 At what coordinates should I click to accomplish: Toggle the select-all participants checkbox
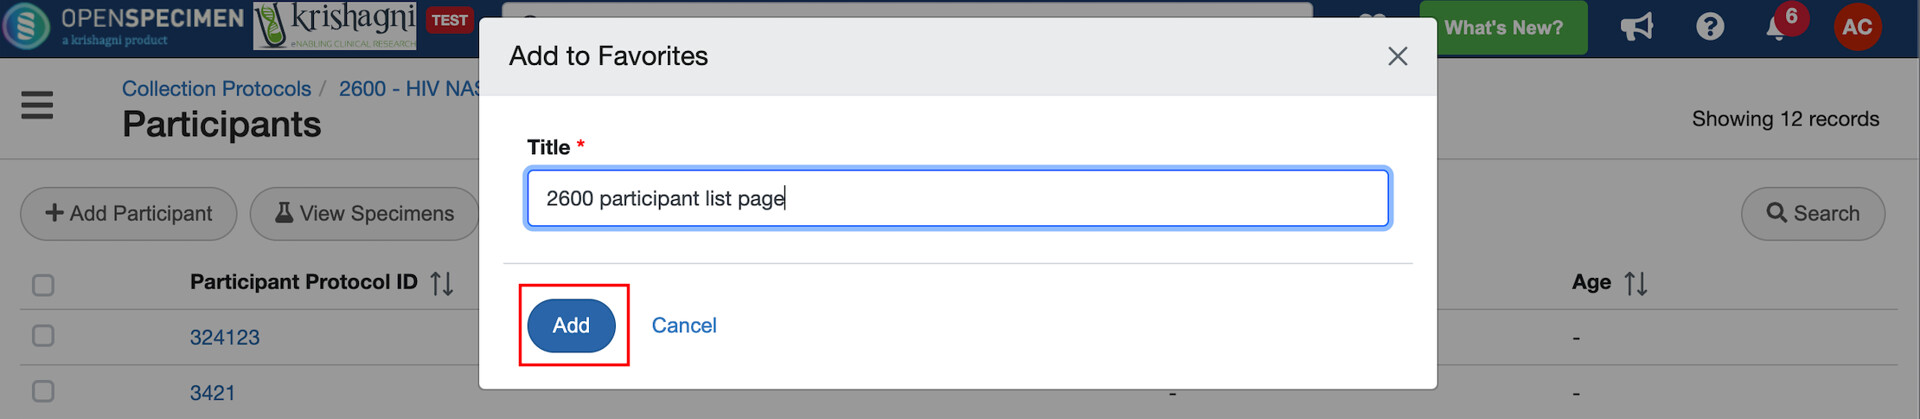43,285
